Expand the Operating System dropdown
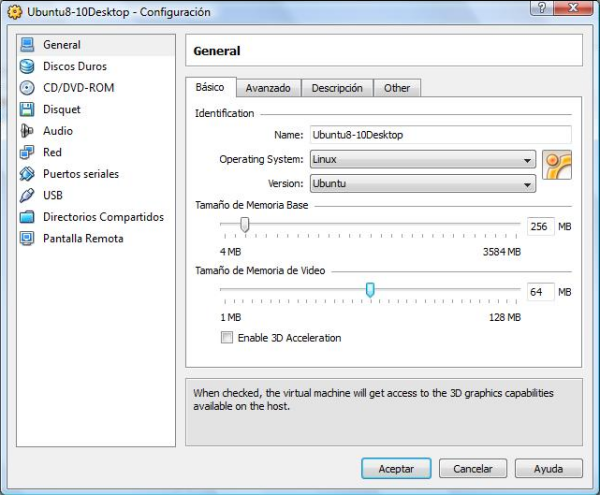The image size is (600, 495). click(x=422, y=160)
